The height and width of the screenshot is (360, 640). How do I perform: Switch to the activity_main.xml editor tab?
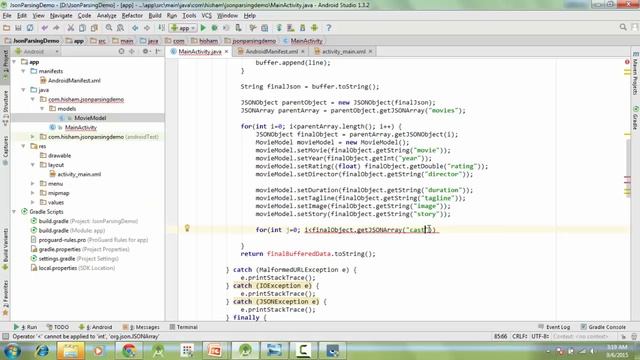(343, 51)
